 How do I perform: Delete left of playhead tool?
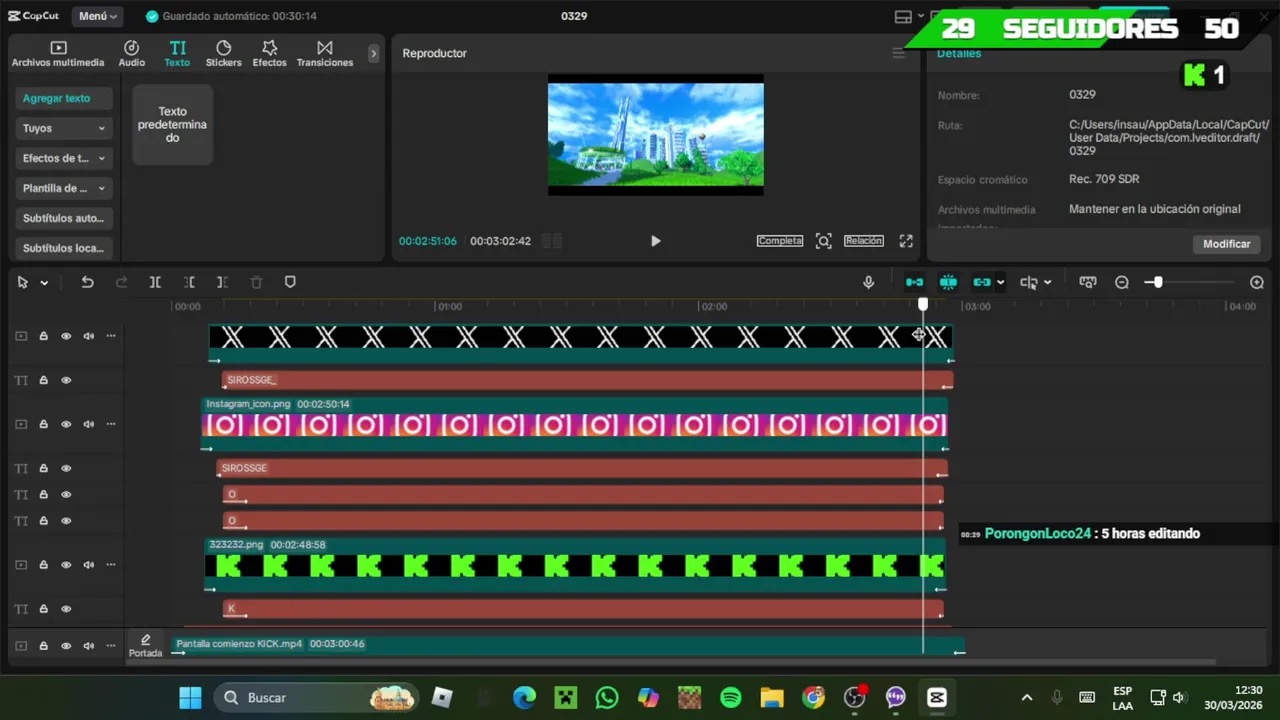pyautogui.click(x=189, y=282)
